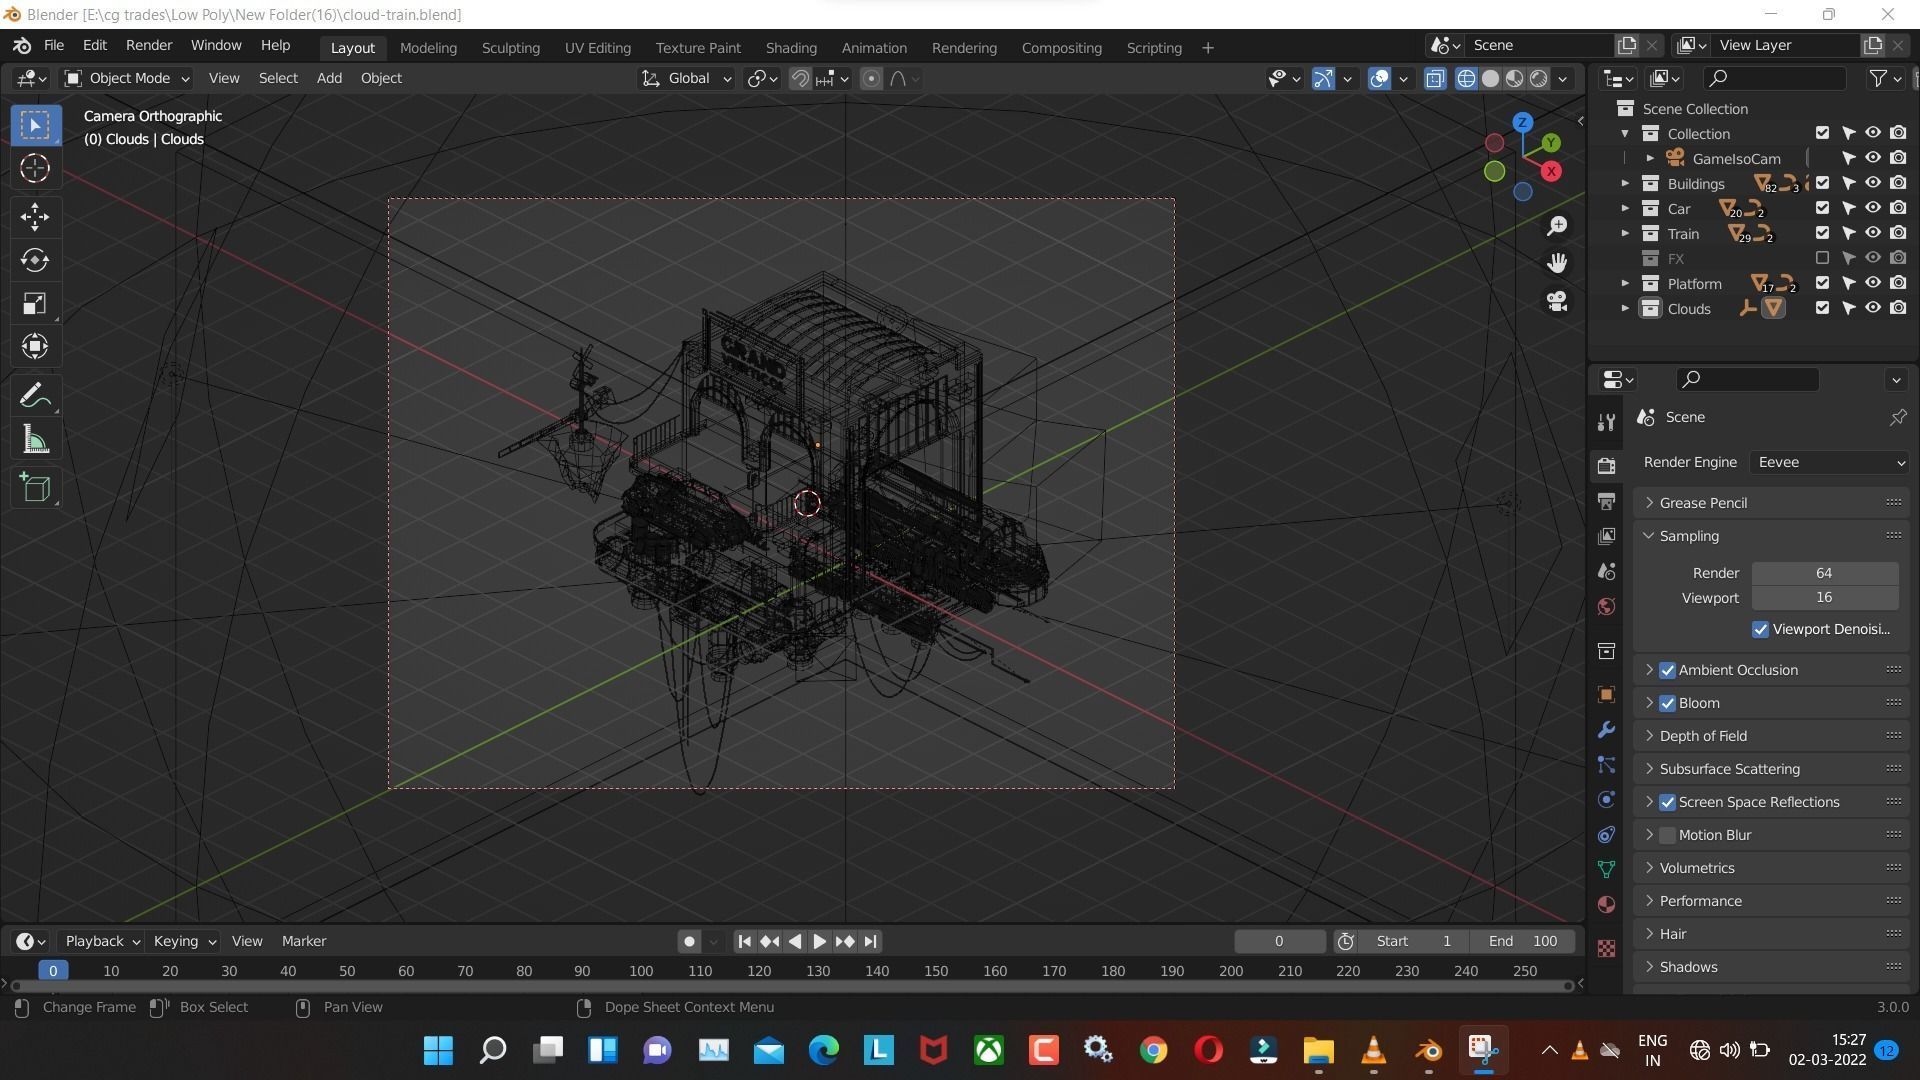Click the Marker menu in timeline
Viewport: 1920px width, 1080px height.
pos(304,941)
